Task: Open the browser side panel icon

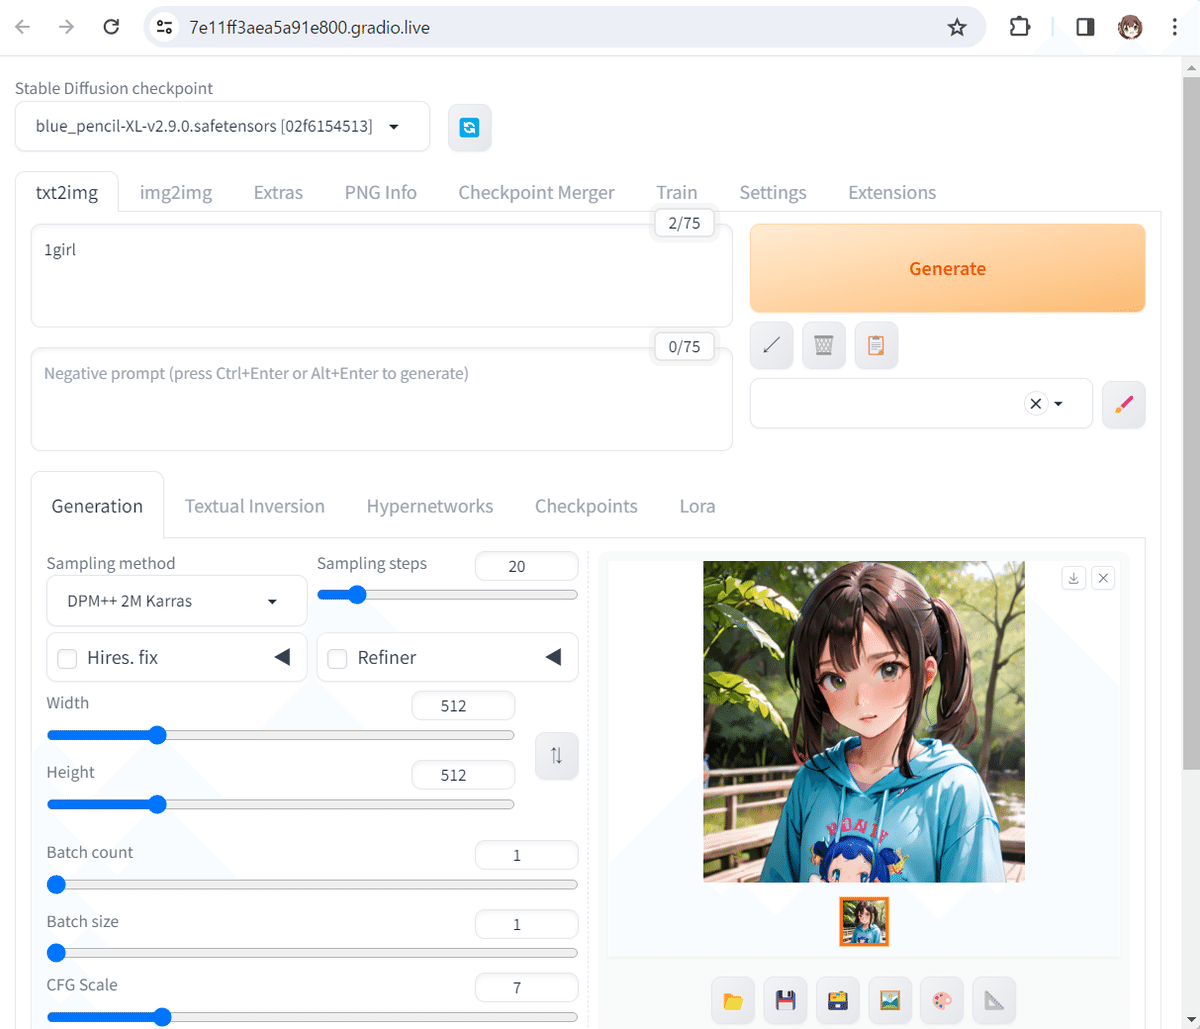Action: coord(1085,27)
